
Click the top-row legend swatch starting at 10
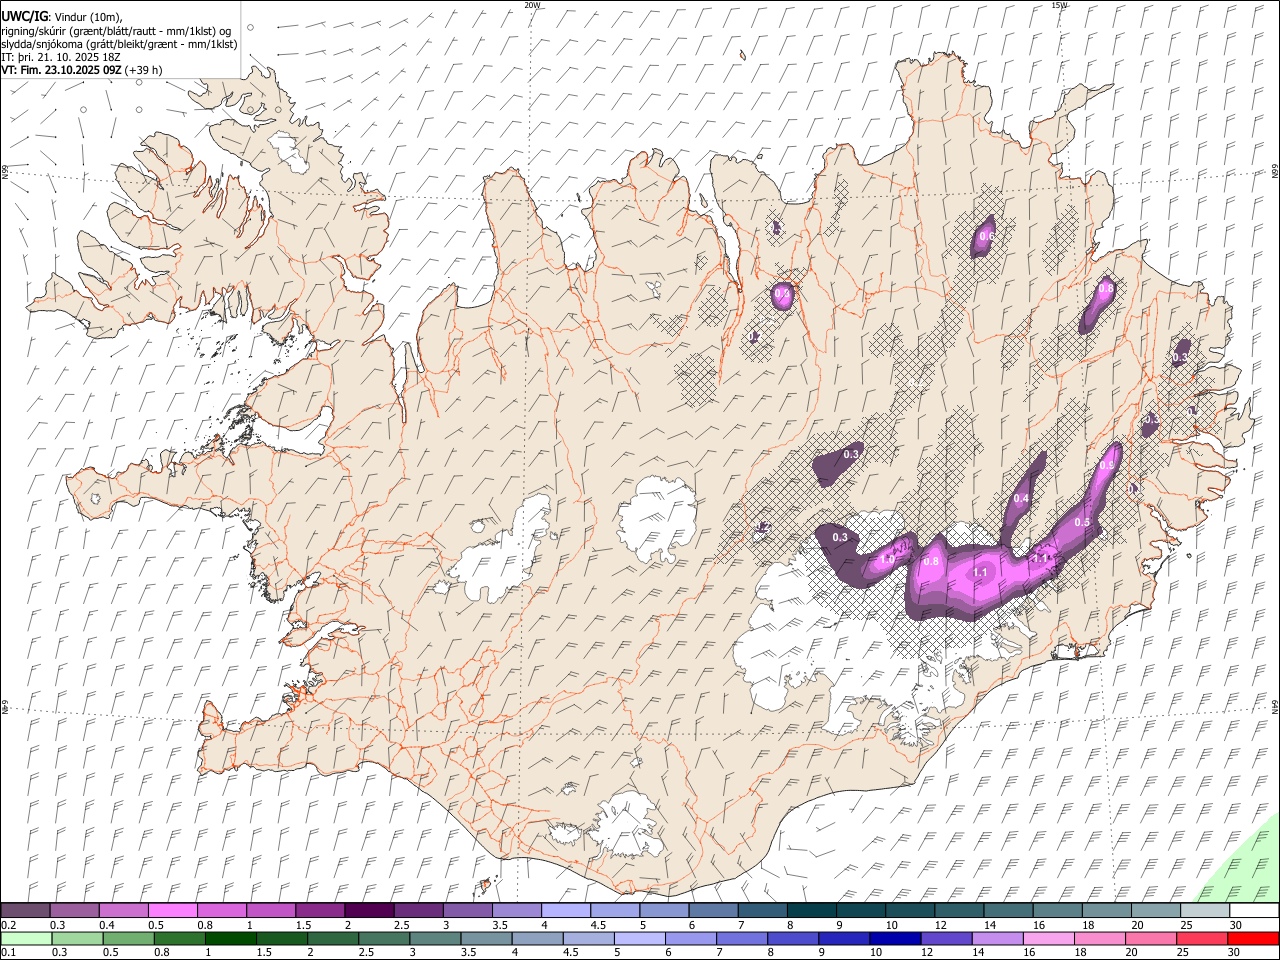point(909,910)
